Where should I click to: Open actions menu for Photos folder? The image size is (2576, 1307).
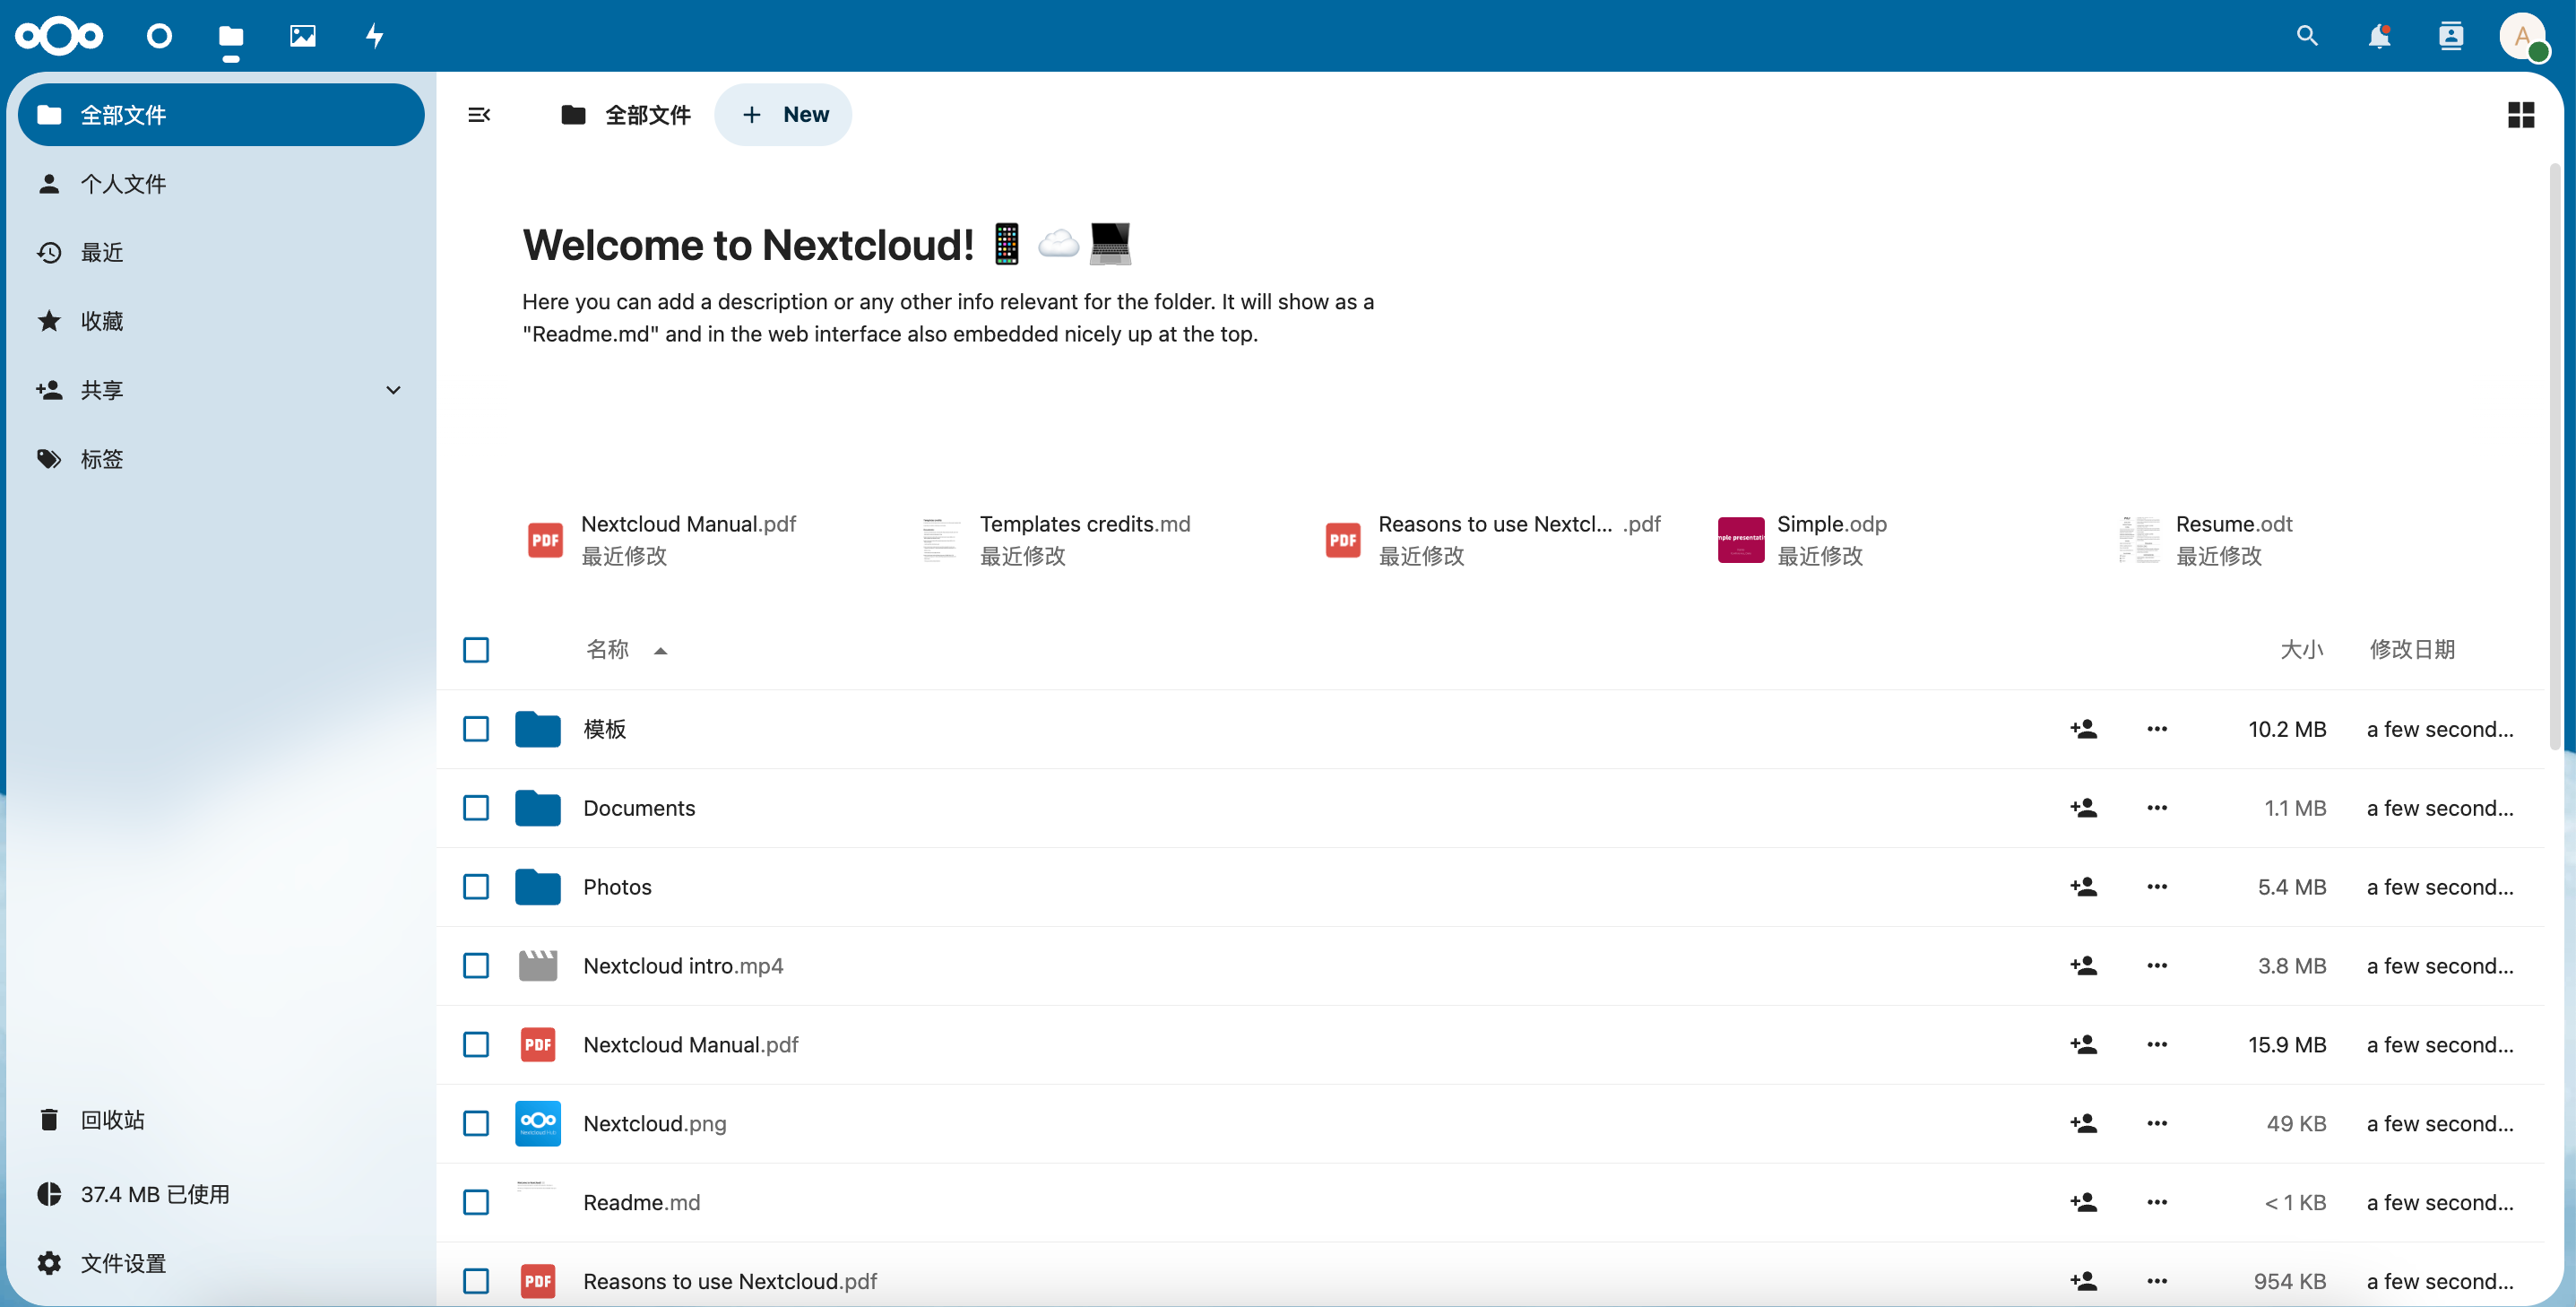click(x=2157, y=887)
